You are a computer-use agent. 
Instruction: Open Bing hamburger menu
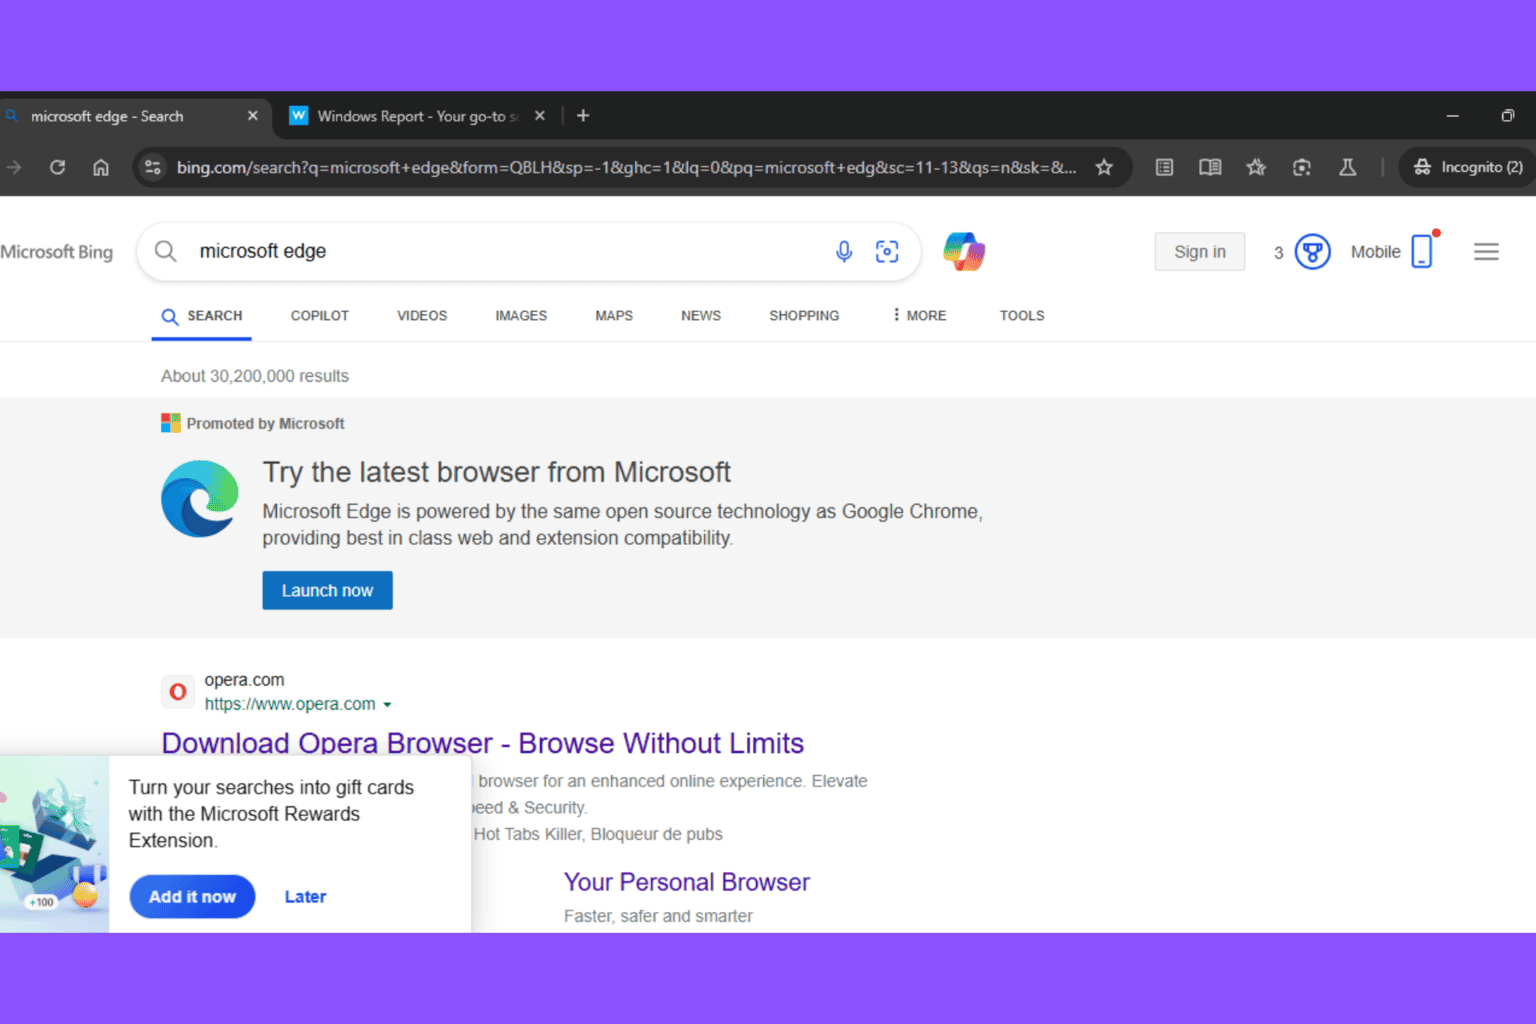[x=1486, y=252]
